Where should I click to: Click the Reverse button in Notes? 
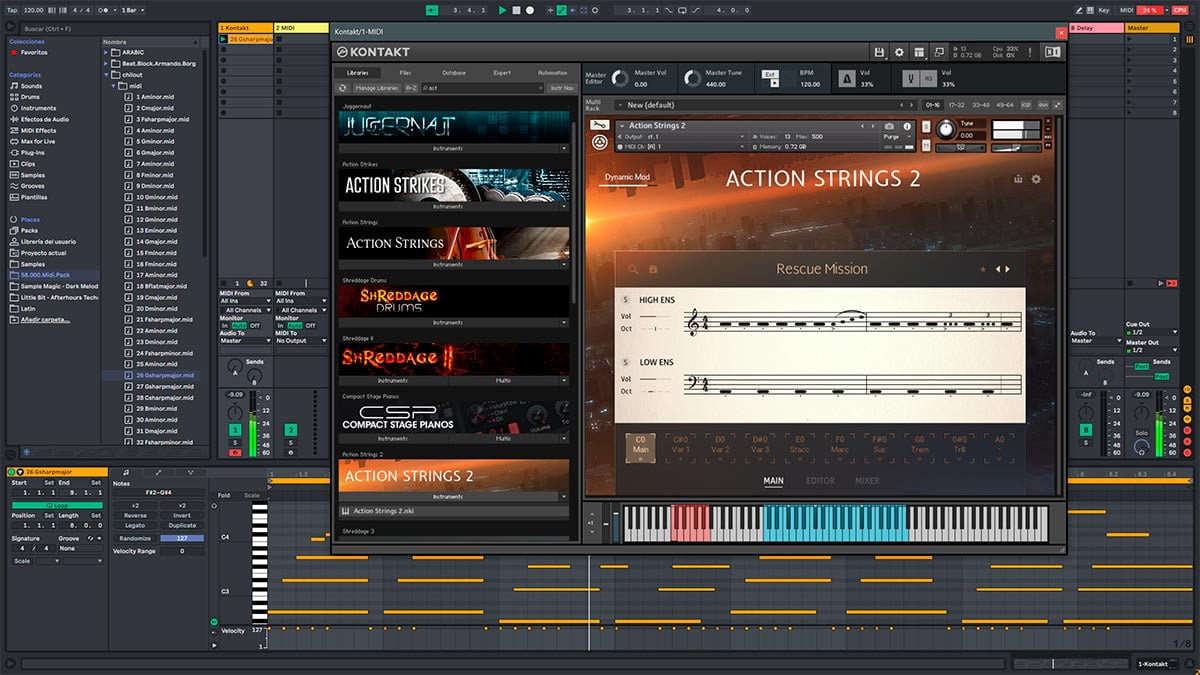135,516
